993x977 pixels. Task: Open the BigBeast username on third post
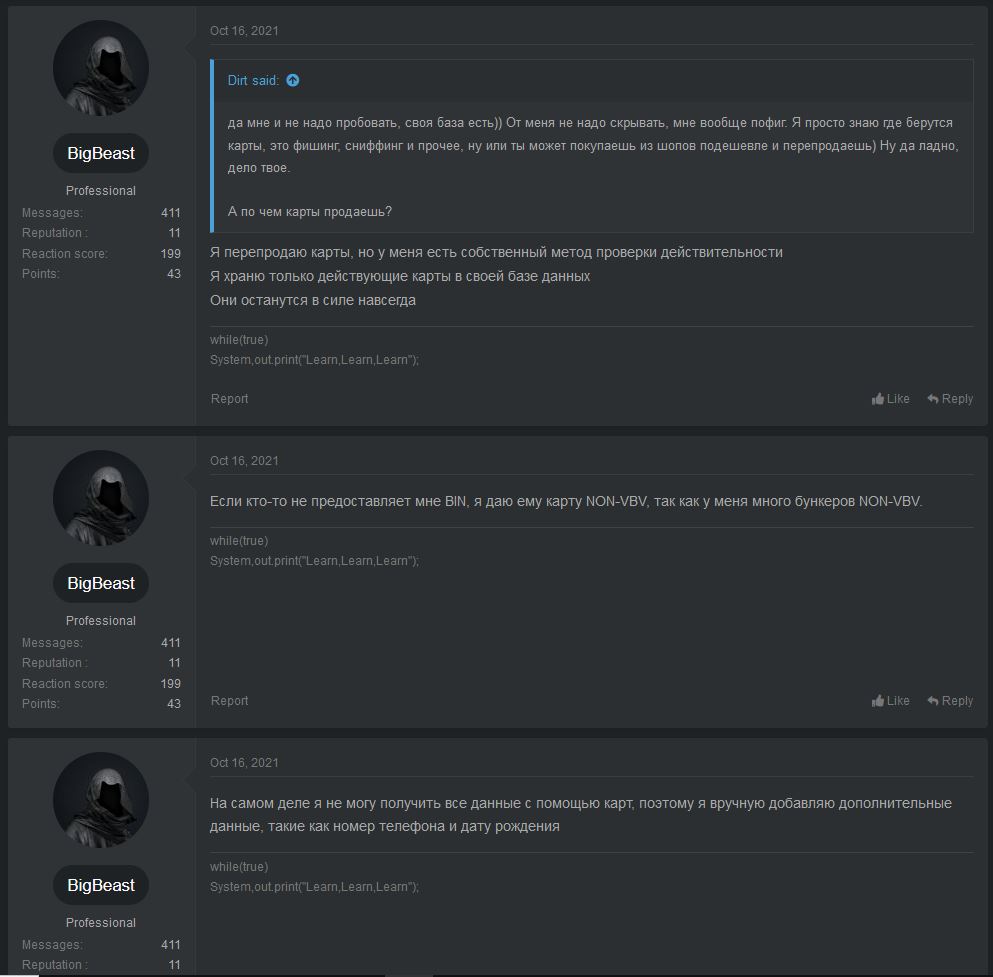click(101, 885)
